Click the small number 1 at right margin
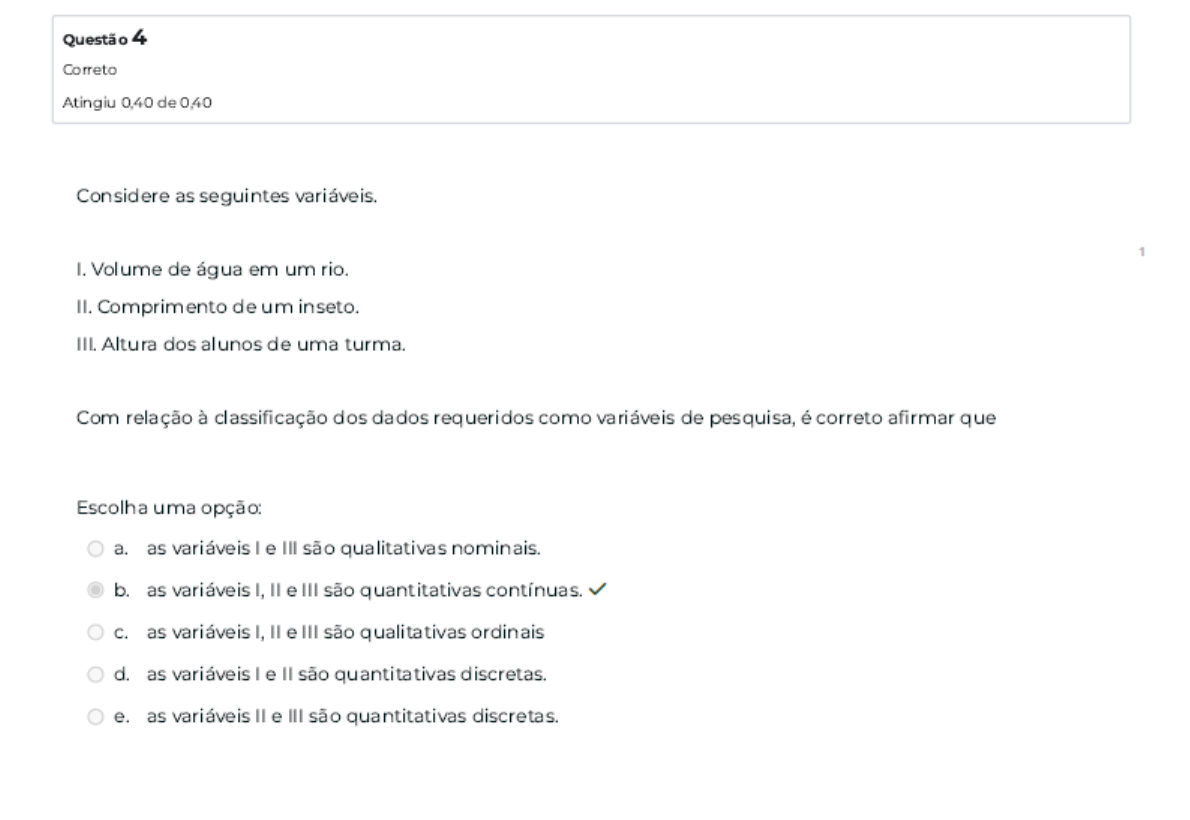Viewport: 1190px width, 820px height. 1142,252
